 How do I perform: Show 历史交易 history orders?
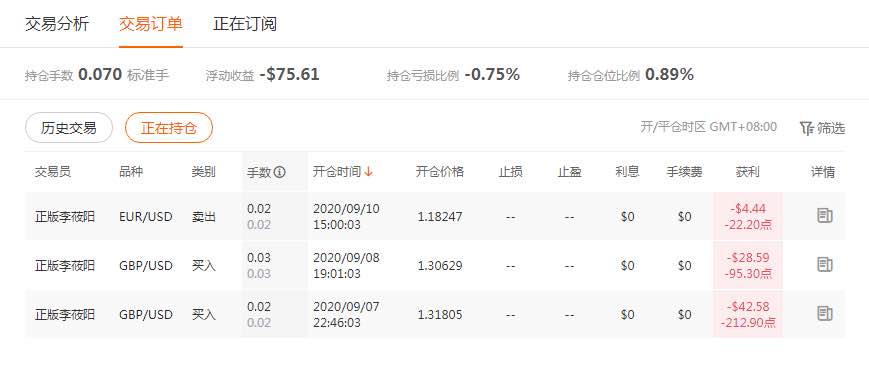69,128
